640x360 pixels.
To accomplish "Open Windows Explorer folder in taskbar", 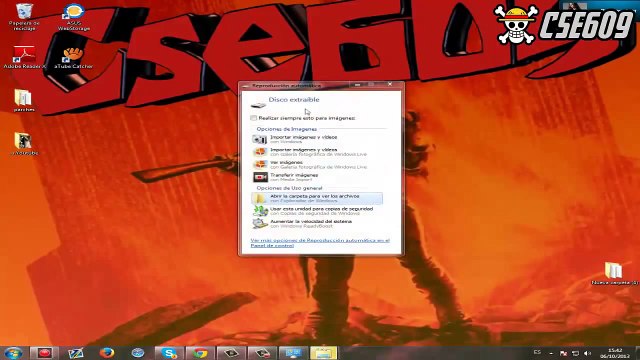I will (x=324, y=353).
